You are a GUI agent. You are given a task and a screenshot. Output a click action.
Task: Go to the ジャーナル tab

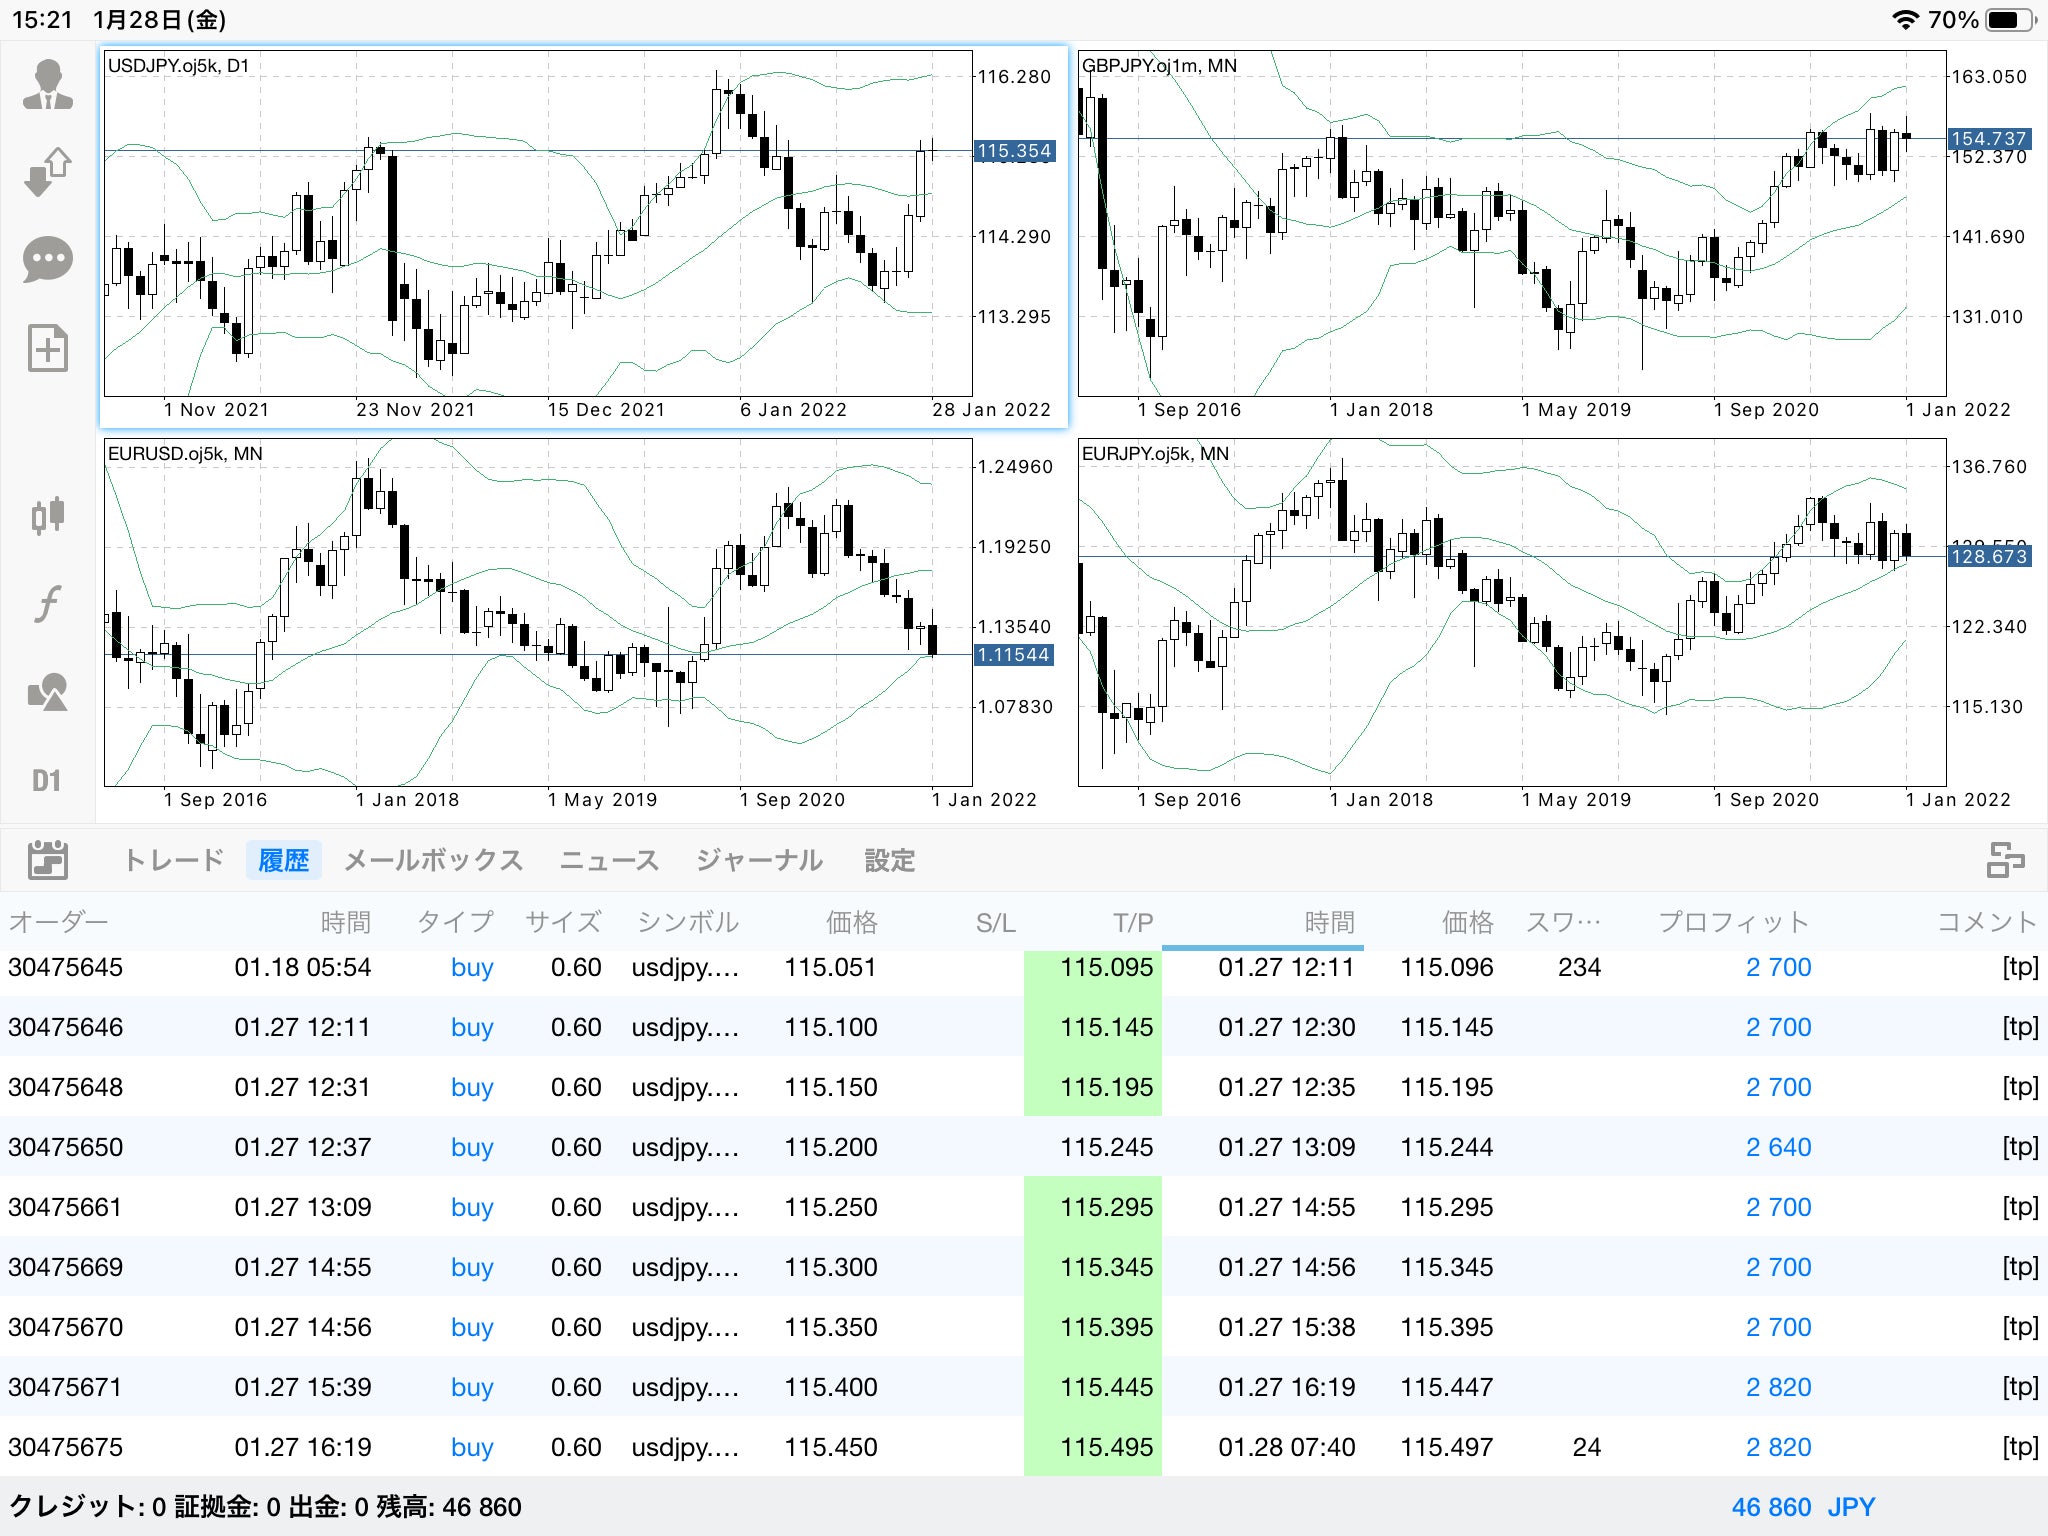pos(759,860)
